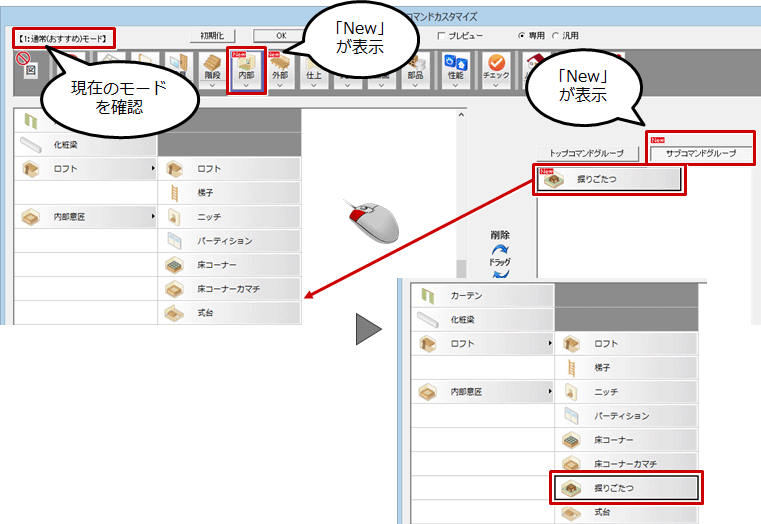Enable the プレビュー checkbox
The image size is (761, 524).
click(441, 35)
